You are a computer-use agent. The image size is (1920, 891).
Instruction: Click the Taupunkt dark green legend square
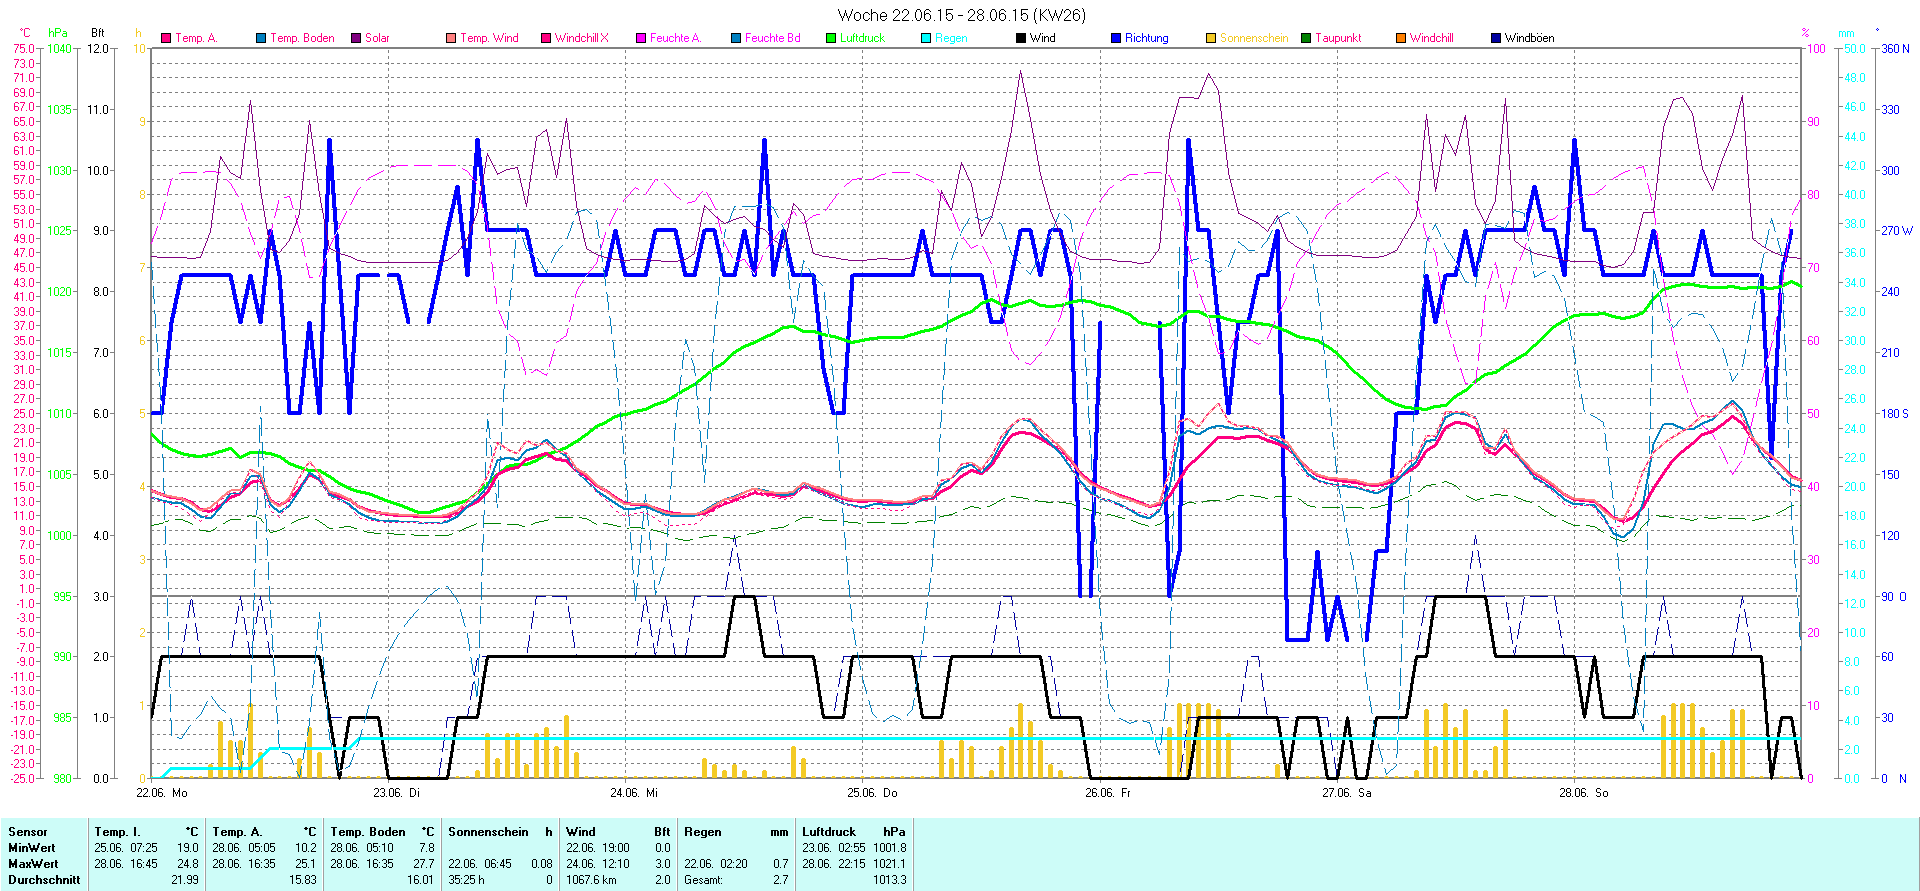1306,38
